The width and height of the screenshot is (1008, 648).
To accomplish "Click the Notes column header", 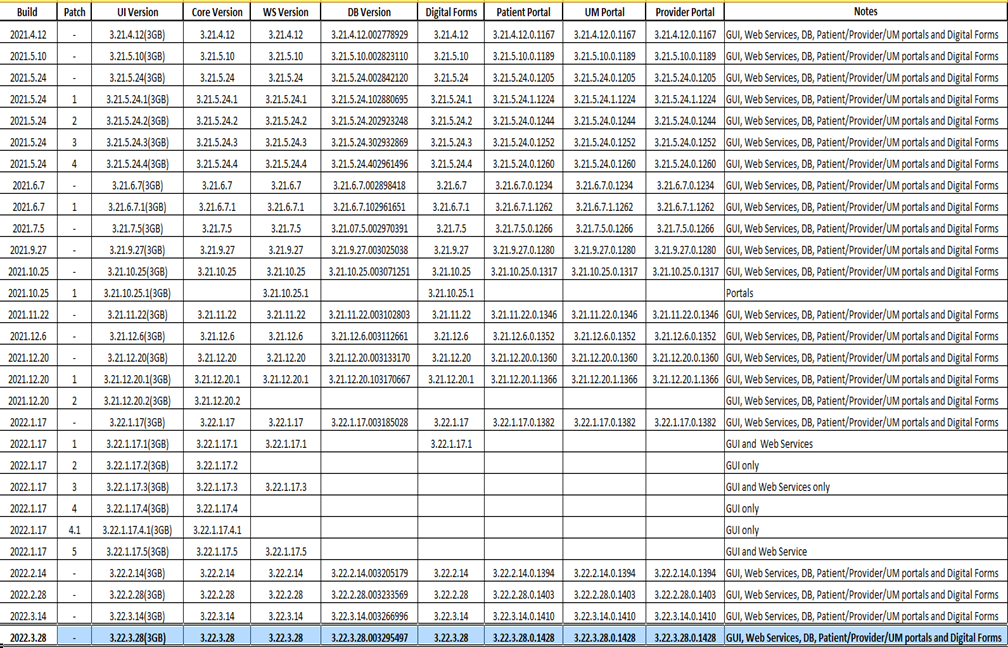I will pos(864,12).
